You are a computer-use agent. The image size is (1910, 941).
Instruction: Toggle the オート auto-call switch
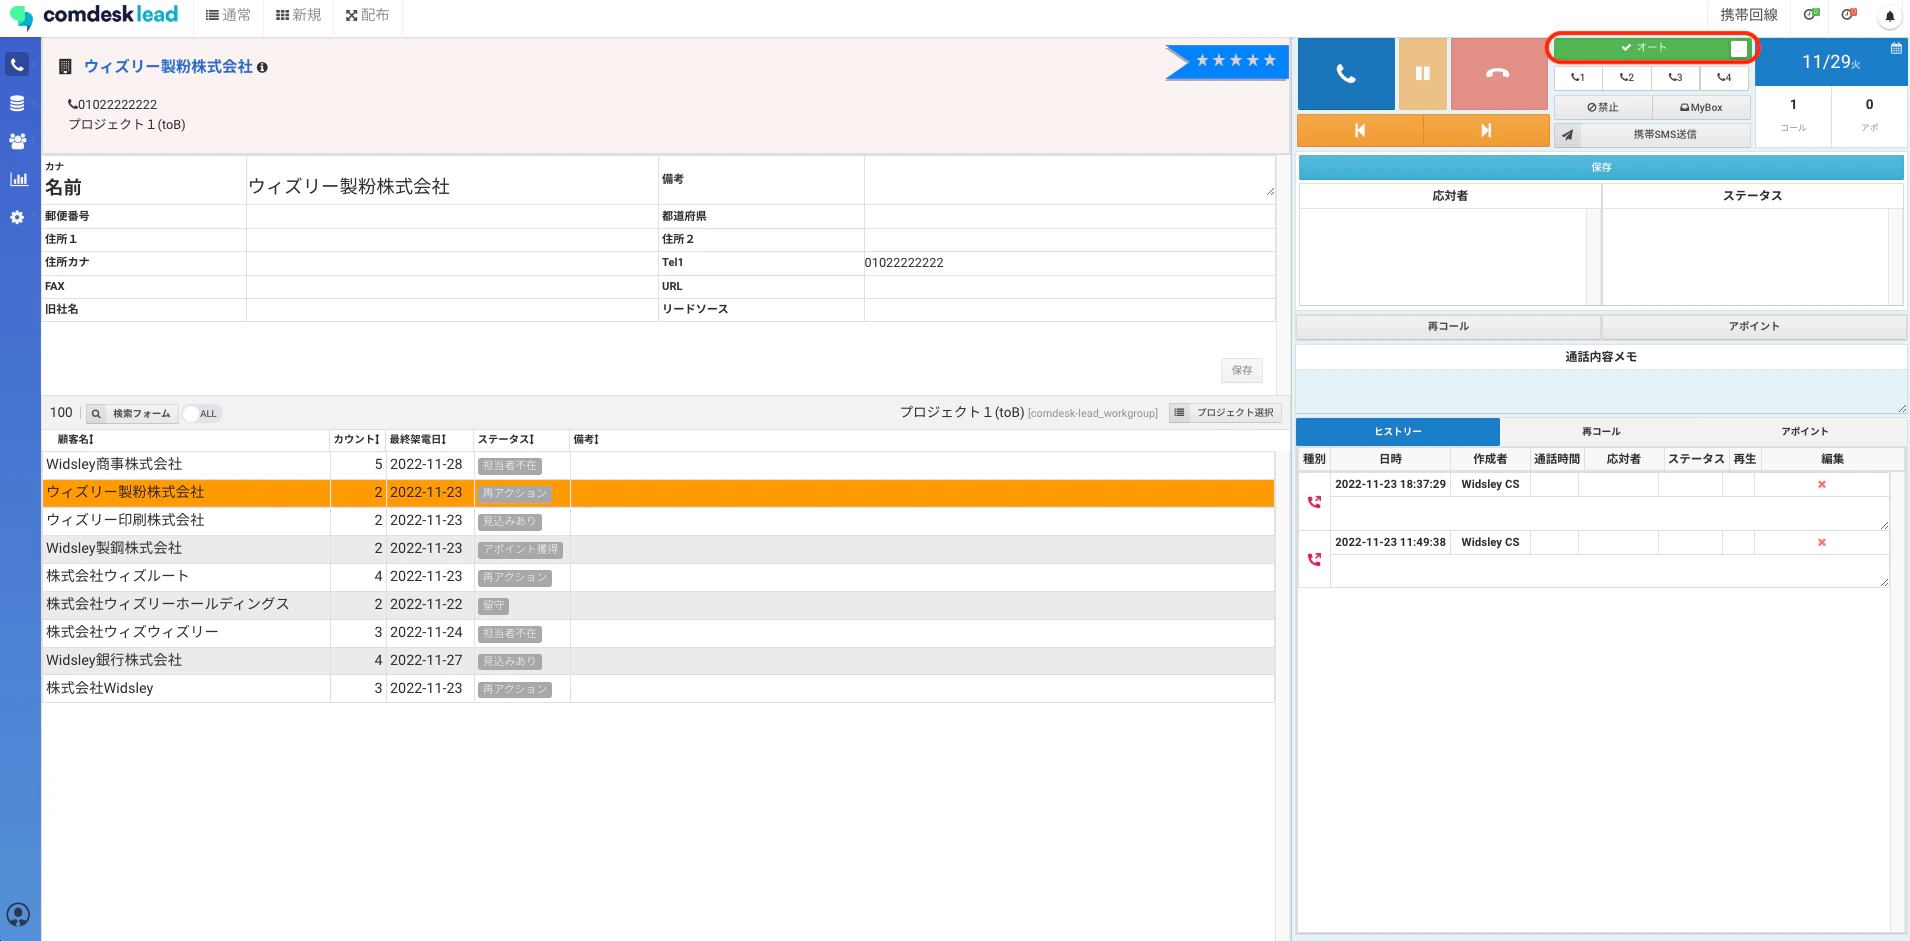point(1652,48)
